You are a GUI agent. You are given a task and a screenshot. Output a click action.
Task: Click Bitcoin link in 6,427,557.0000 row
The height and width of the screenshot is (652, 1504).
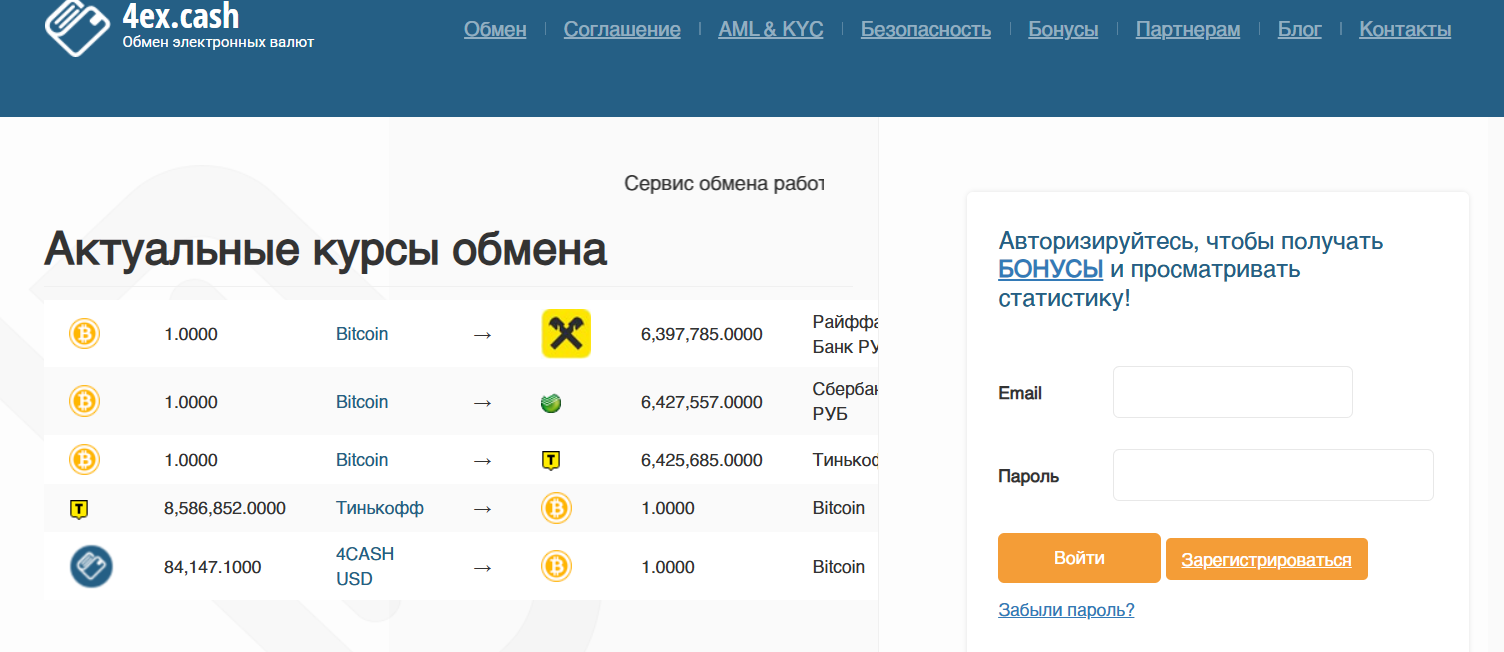tap(362, 402)
